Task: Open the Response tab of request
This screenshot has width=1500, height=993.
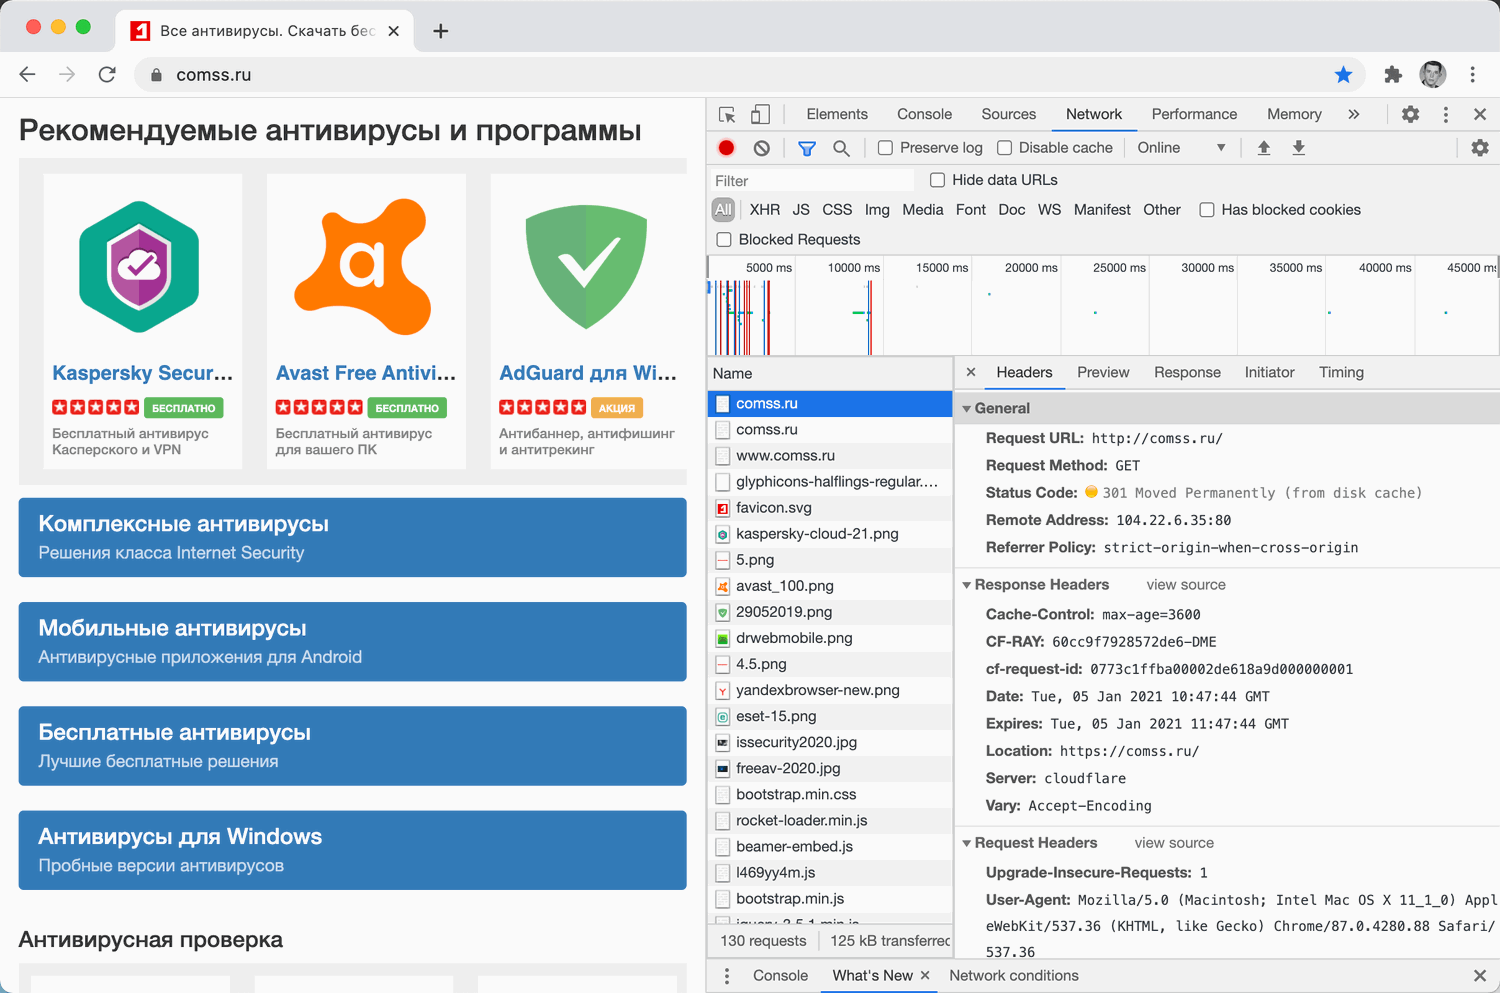Action: coord(1187,372)
